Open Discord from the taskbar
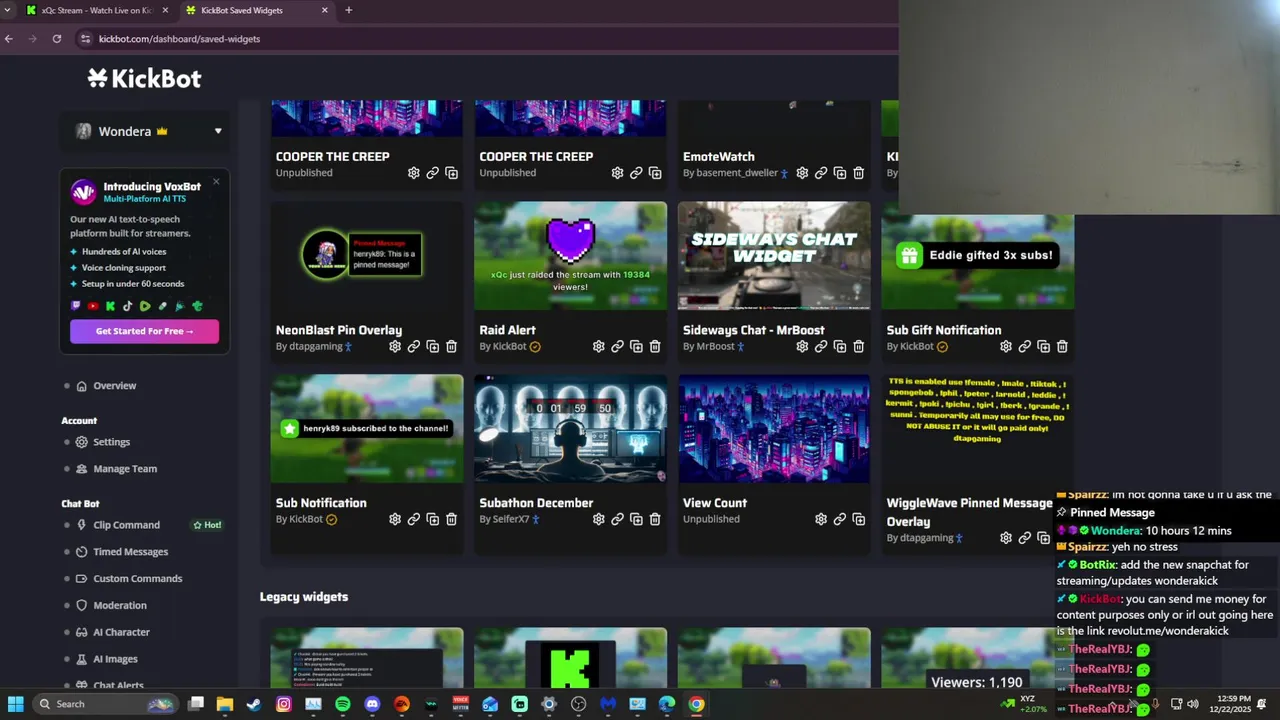The width and height of the screenshot is (1280, 720). click(372, 704)
